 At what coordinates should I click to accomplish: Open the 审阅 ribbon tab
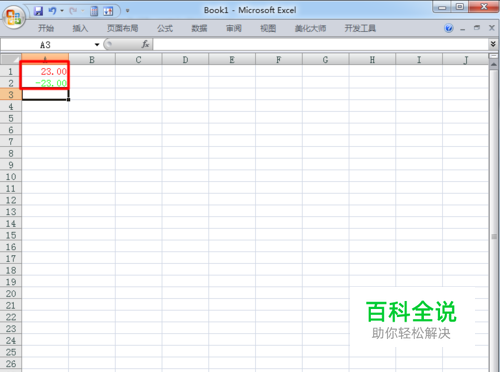tap(234, 28)
